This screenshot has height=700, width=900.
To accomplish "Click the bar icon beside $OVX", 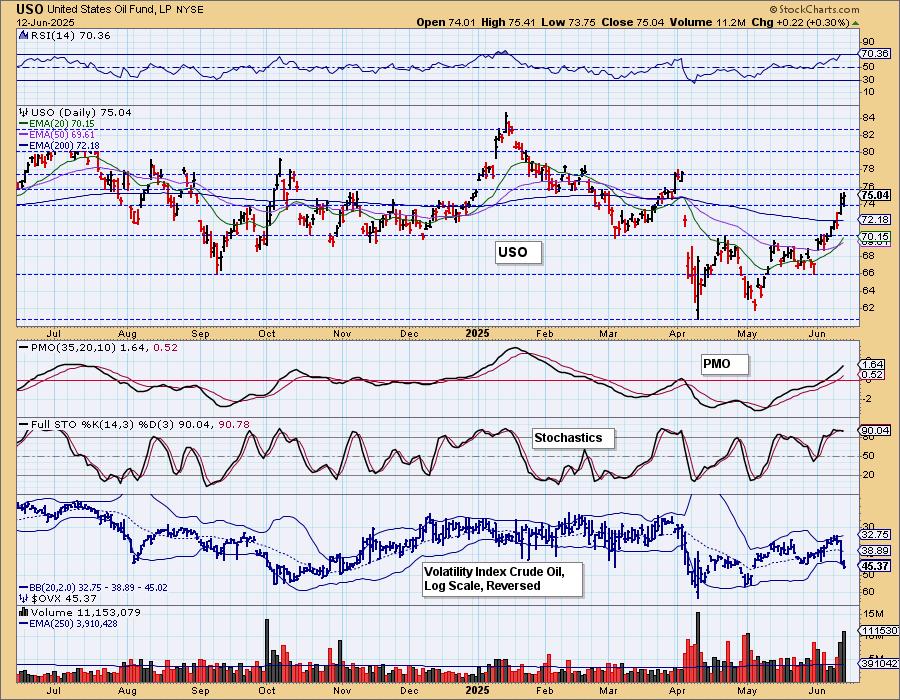I will click(23, 598).
